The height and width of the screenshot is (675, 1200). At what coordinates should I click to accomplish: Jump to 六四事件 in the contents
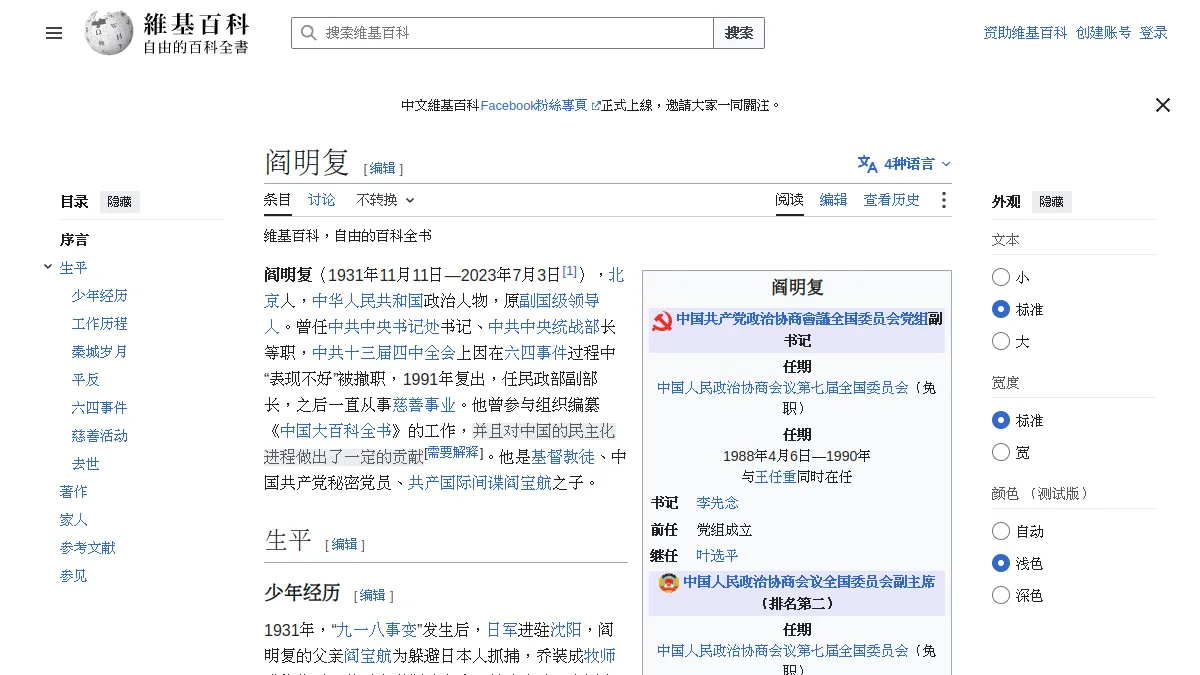[x=100, y=408]
